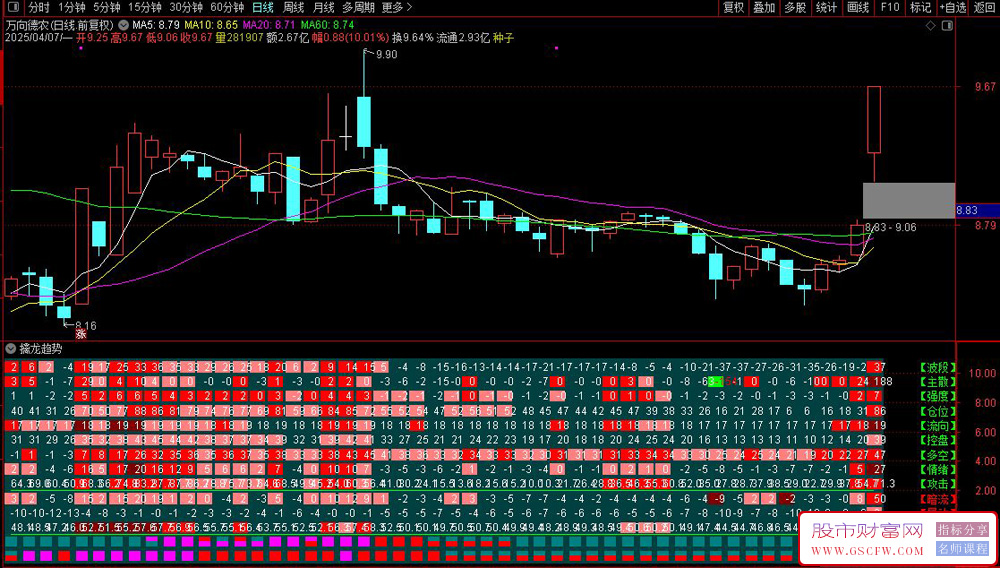Image resolution: width=1000 pixels, height=568 pixels.
Task: Switch to the 分时 chart tab
Action: coord(38,8)
